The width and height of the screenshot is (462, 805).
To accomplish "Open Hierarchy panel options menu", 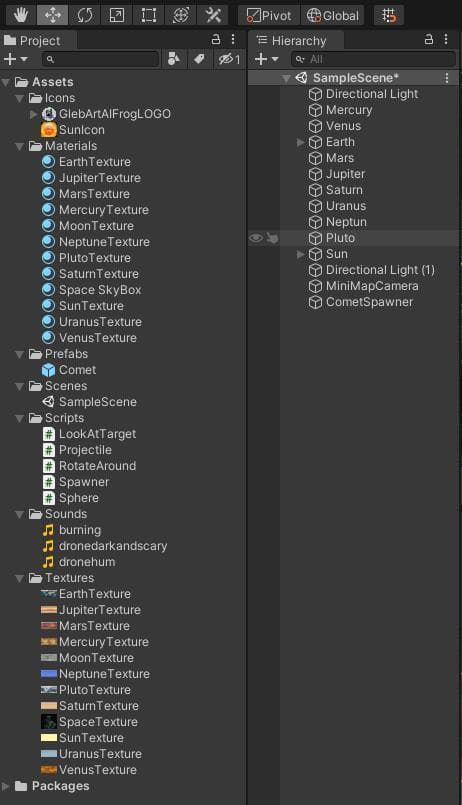I will 446,40.
